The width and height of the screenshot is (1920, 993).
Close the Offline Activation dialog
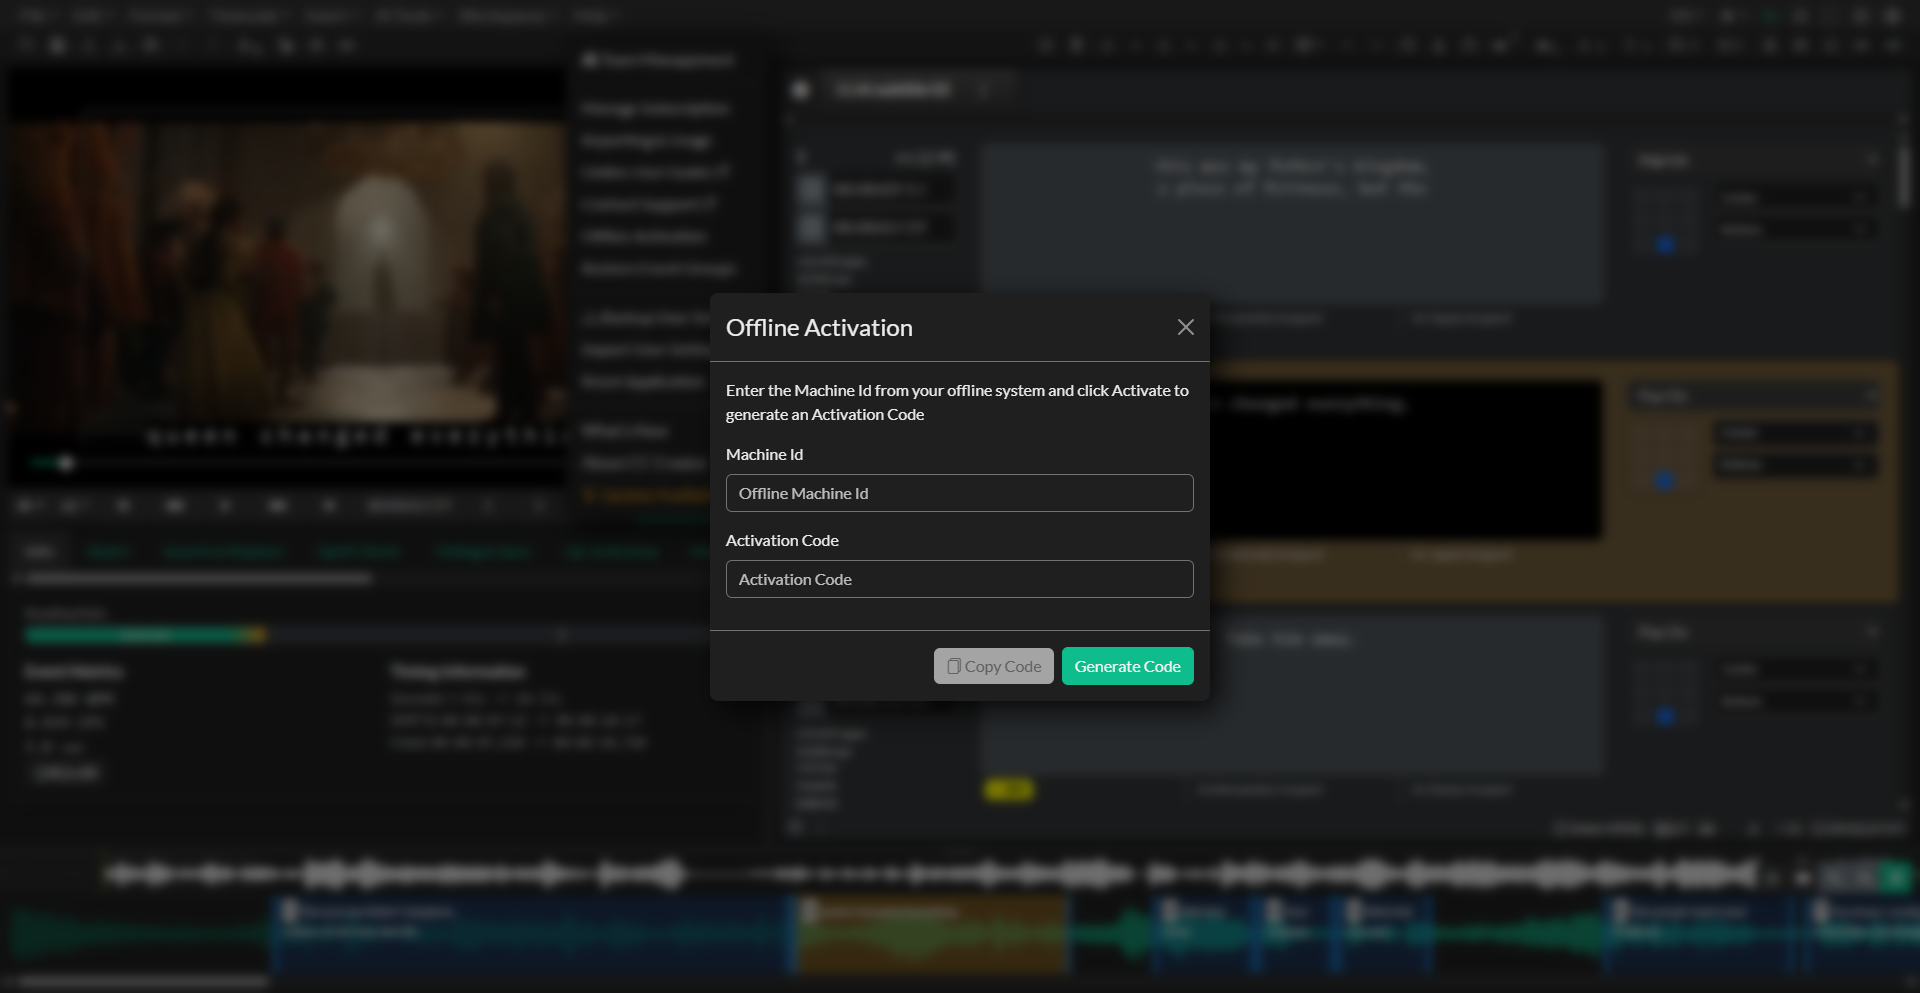(1186, 327)
